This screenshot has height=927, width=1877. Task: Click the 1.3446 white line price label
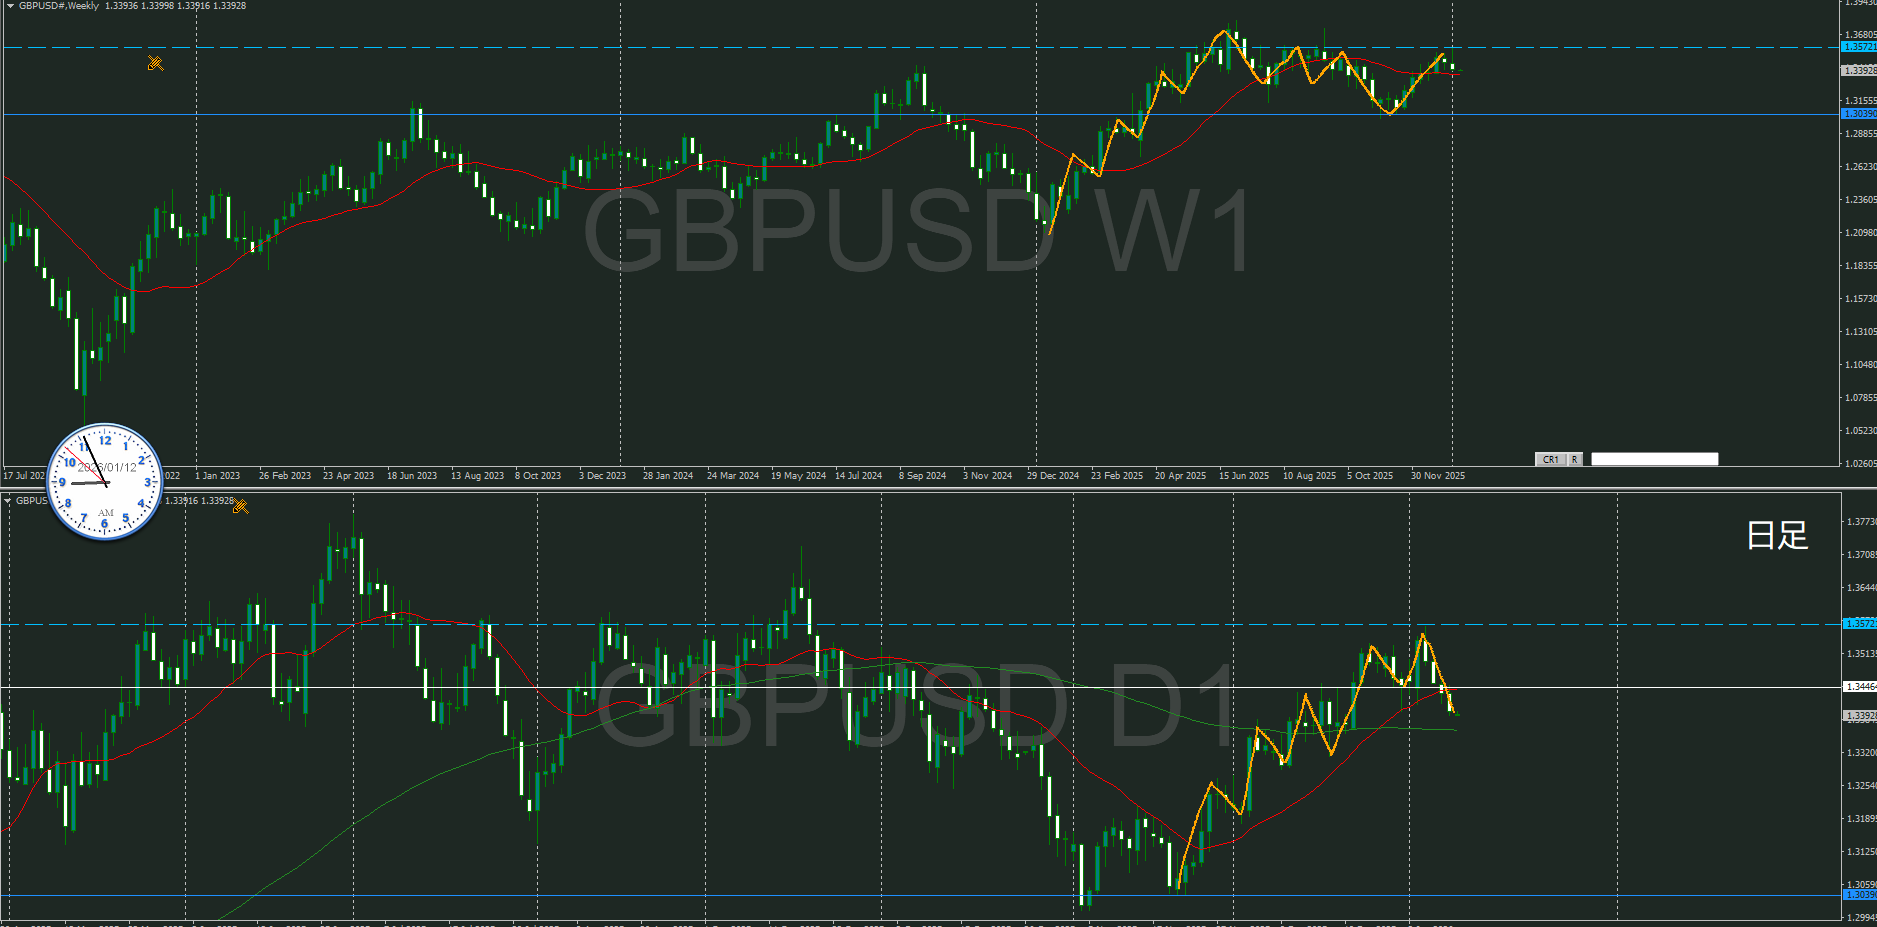click(1859, 687)
